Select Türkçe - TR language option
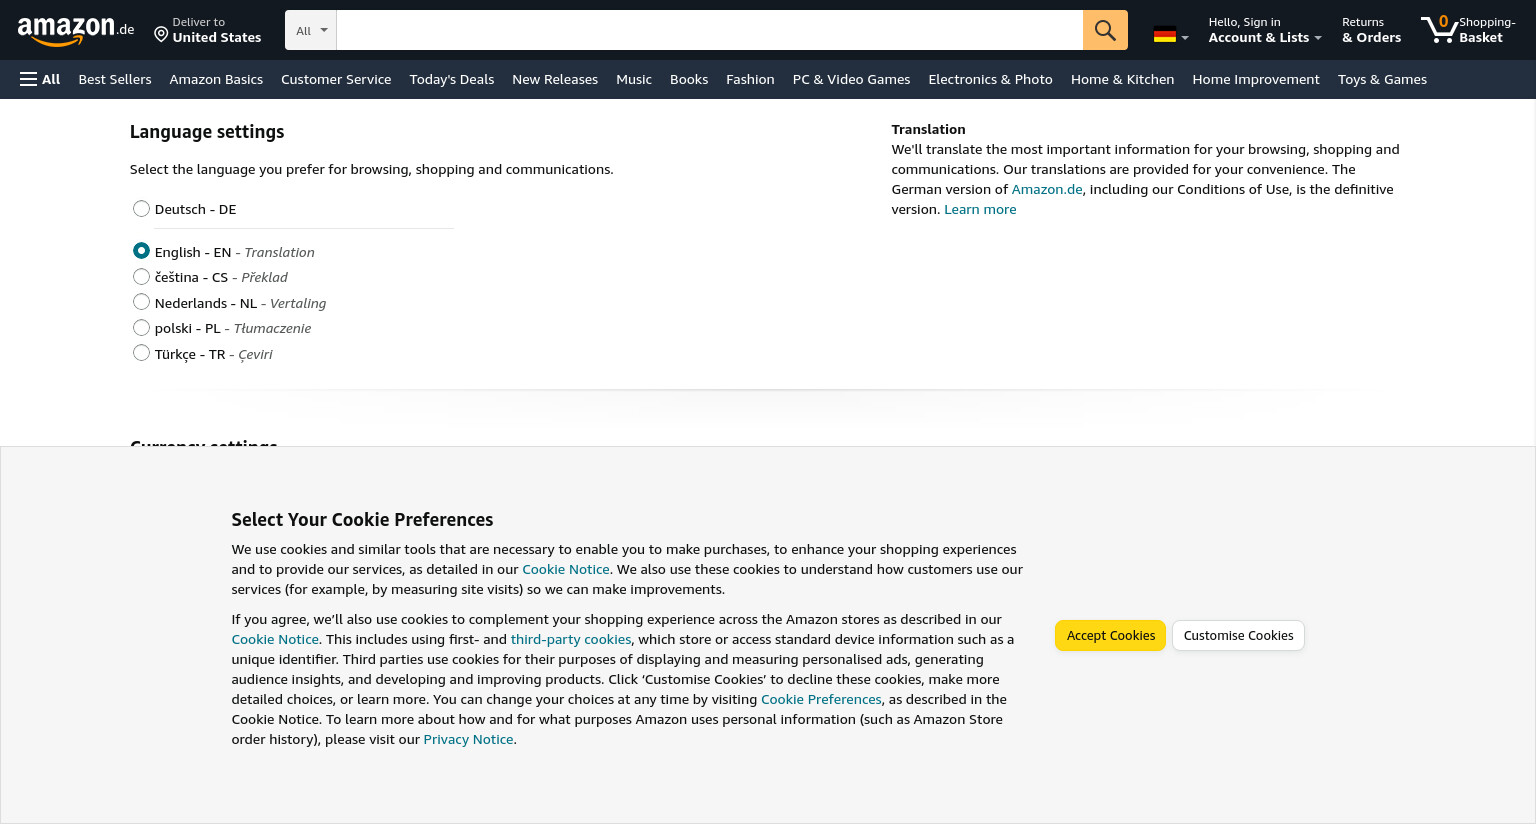Image resolution: width=1536 pixels, height=824 pixels. [141, 353]
